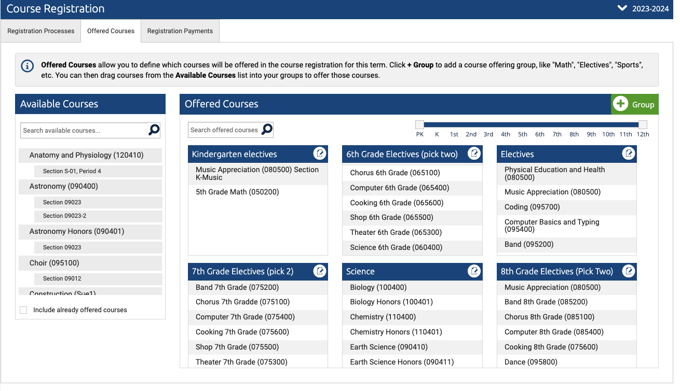Edit the 6th Grade Electives group
The image size is (680, 391).
[x=474, y=153]
